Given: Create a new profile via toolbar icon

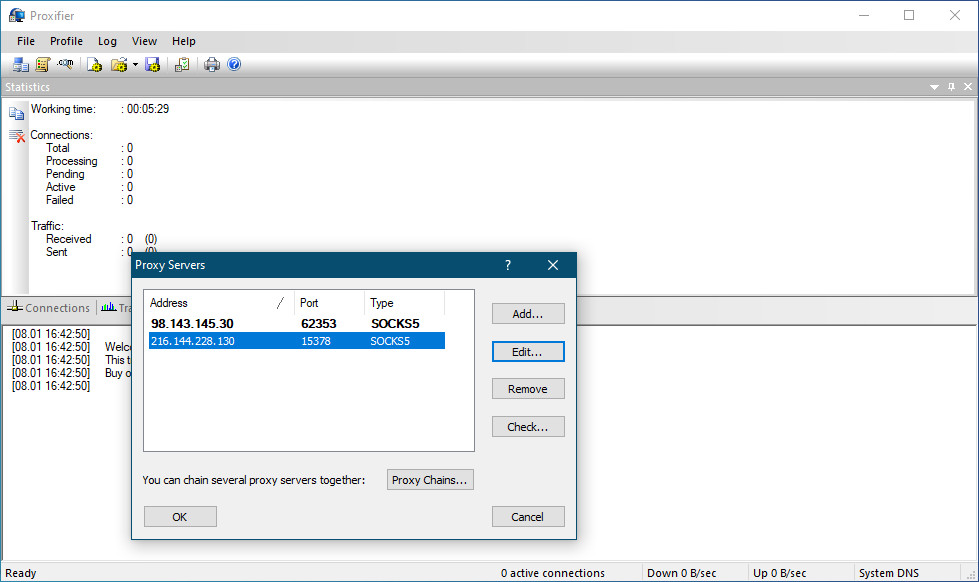Looking at the screenshot, I should coord(94,64).
